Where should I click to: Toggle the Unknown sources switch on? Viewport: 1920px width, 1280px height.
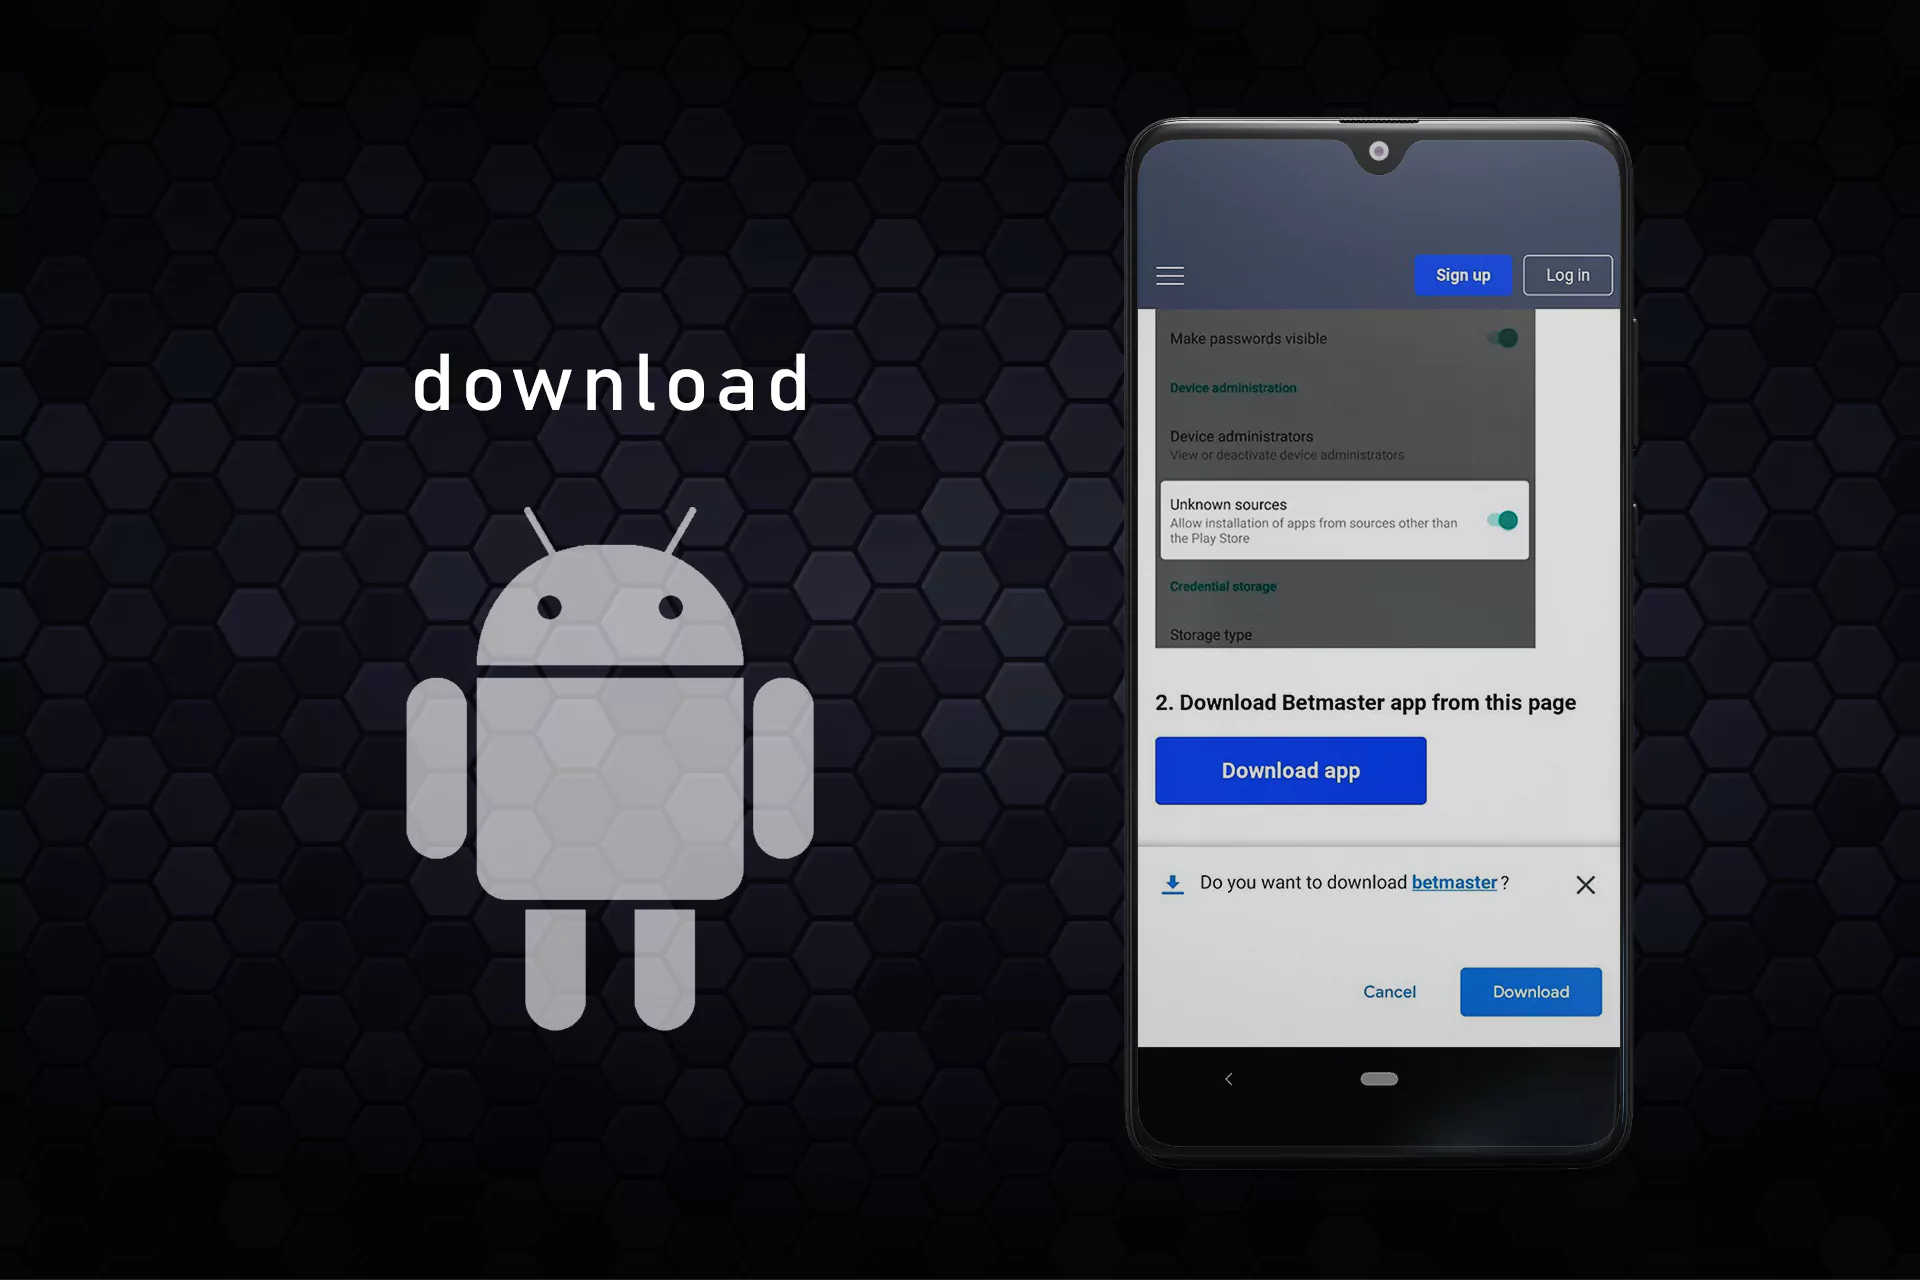pyautogui.click(x=1501, y=521)
